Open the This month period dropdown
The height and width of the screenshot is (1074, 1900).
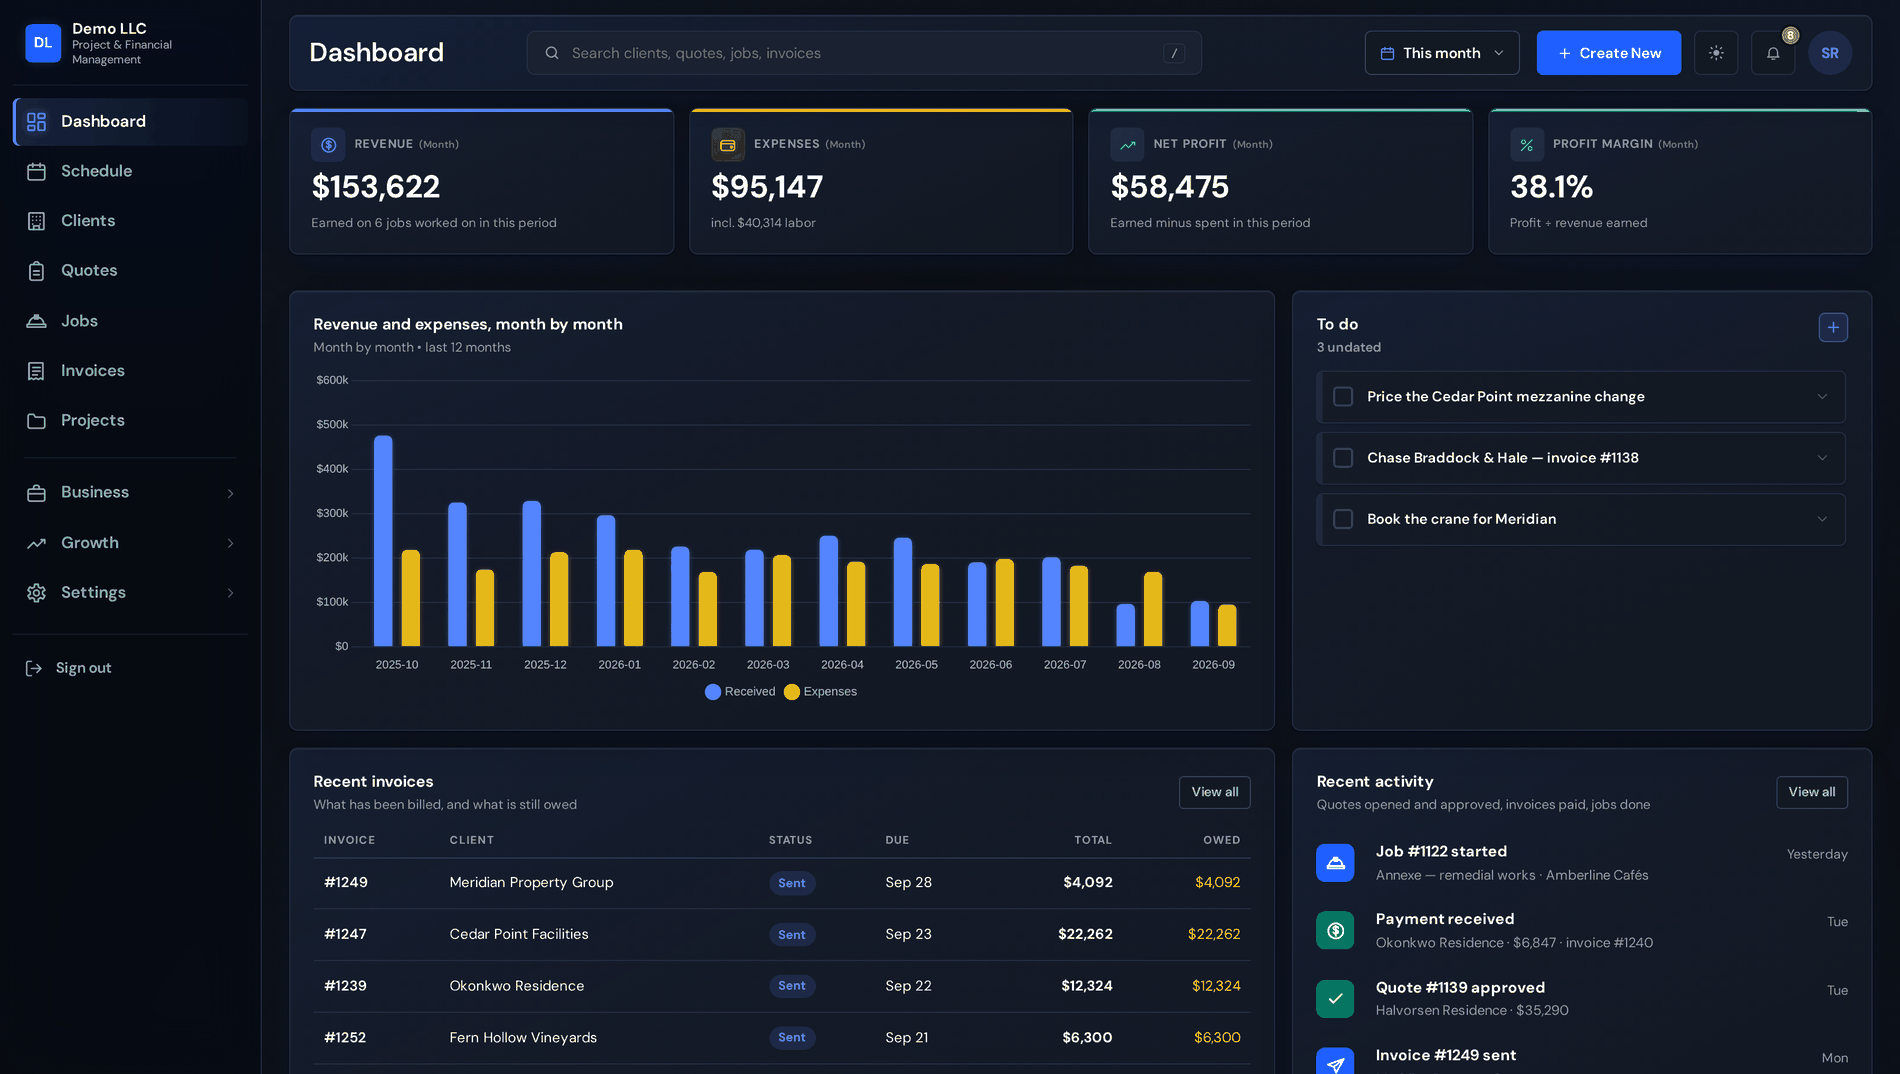coord(1441,53)
